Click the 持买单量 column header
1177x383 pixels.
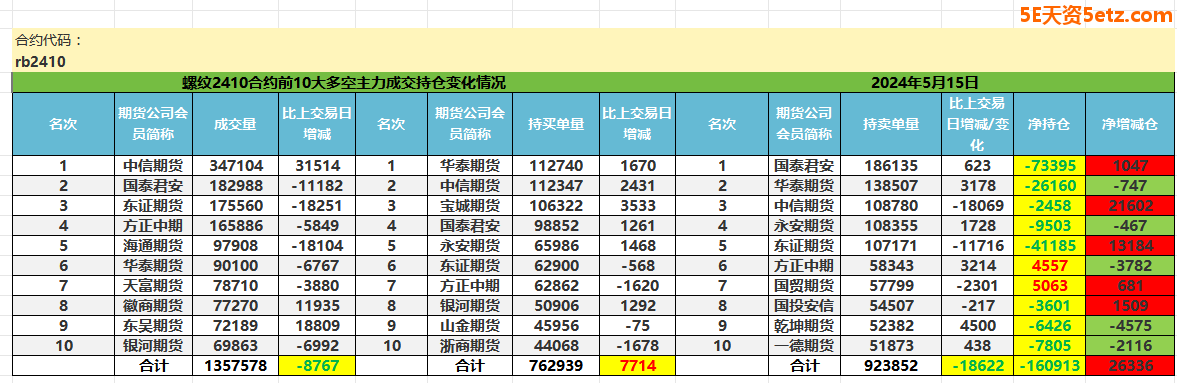point(556,125)
